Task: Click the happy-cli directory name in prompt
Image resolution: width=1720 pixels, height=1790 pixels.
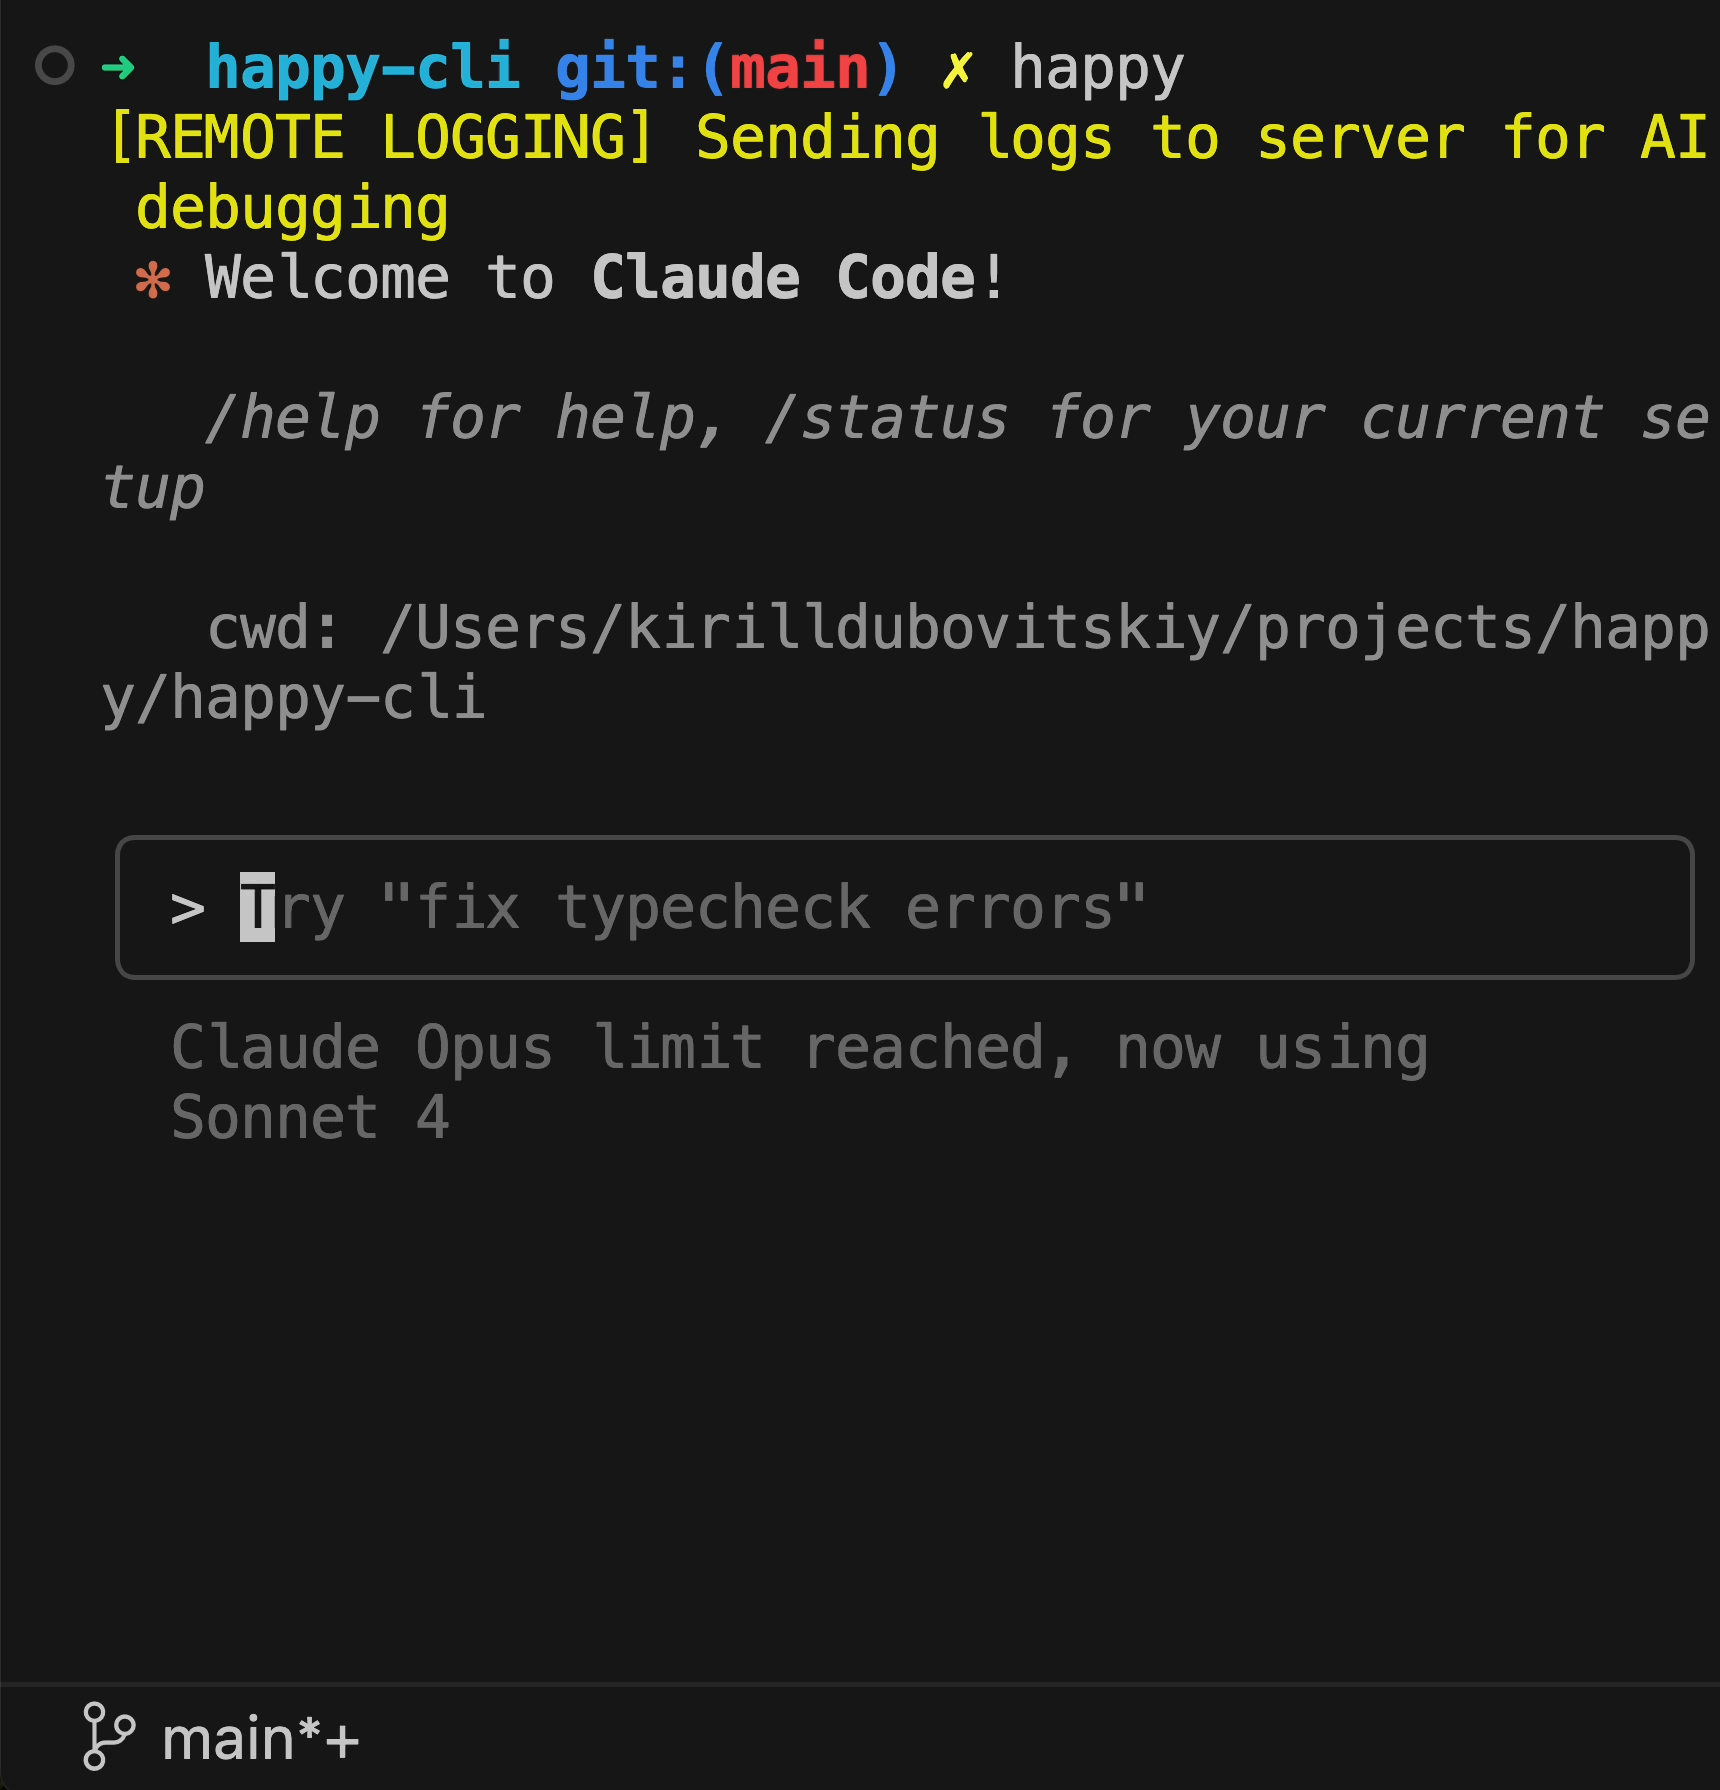Action: click(x=362, y=68)
